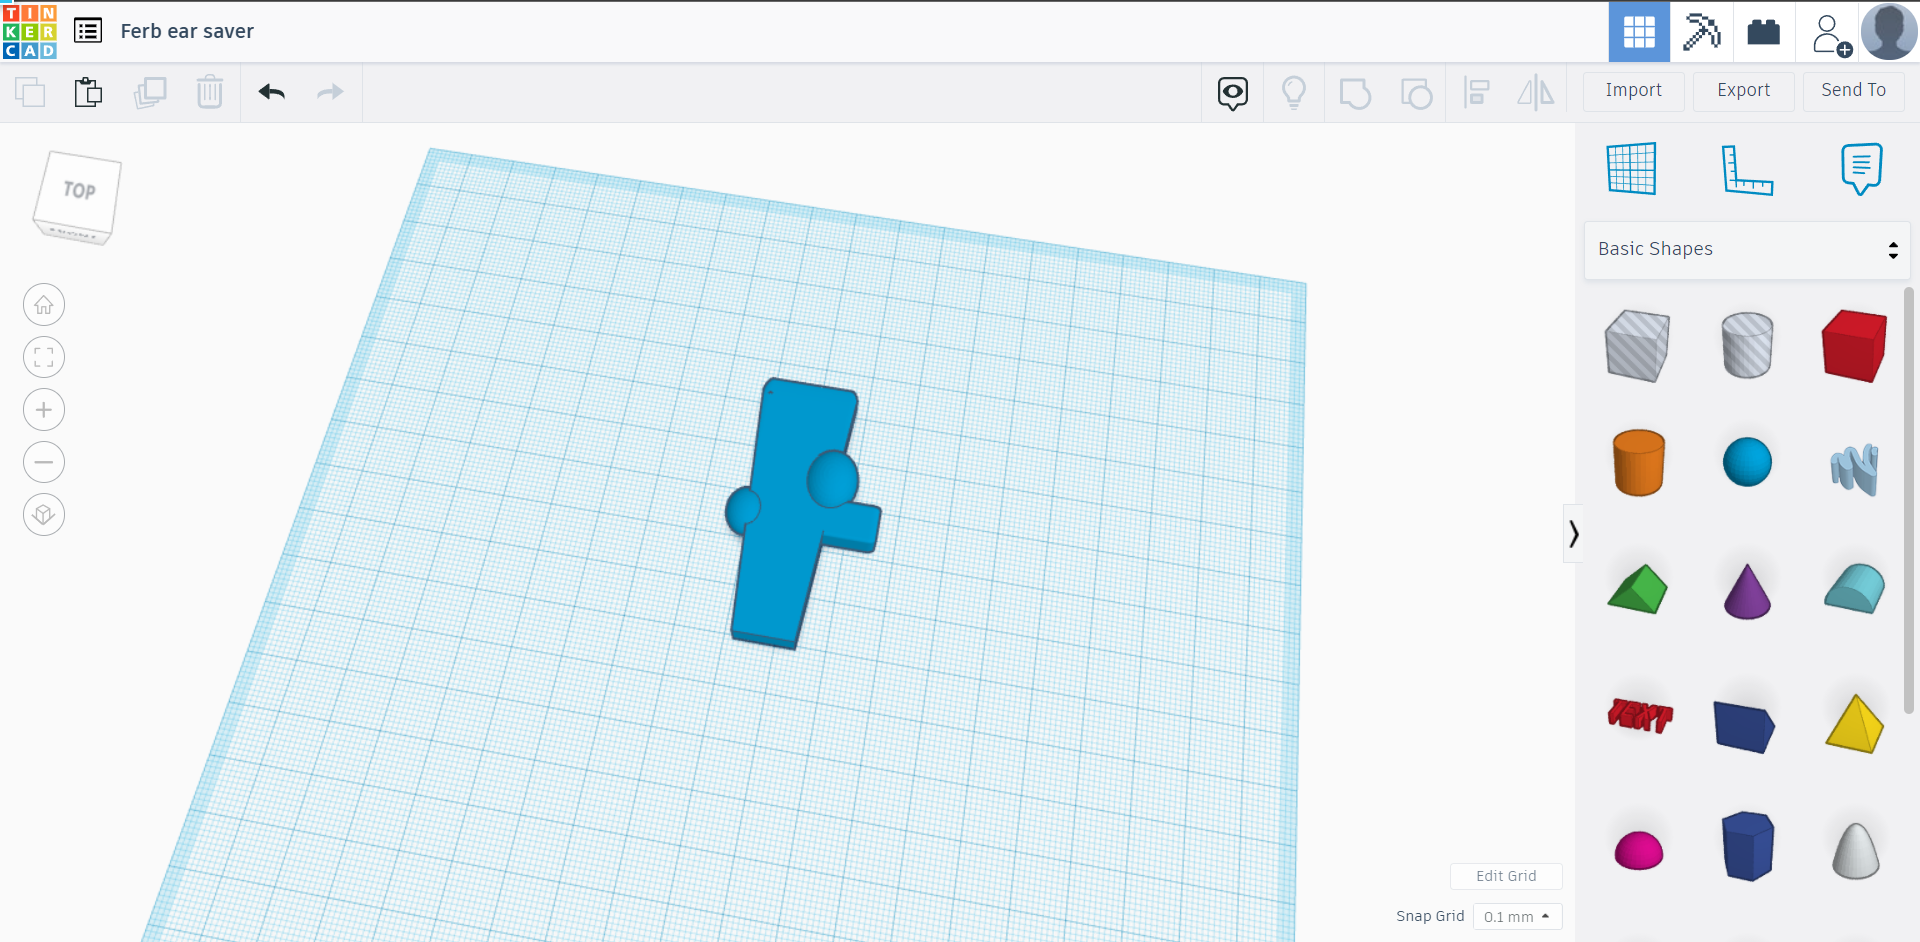
Task: Copy the selected object
Action: click(x=28, y=92)
